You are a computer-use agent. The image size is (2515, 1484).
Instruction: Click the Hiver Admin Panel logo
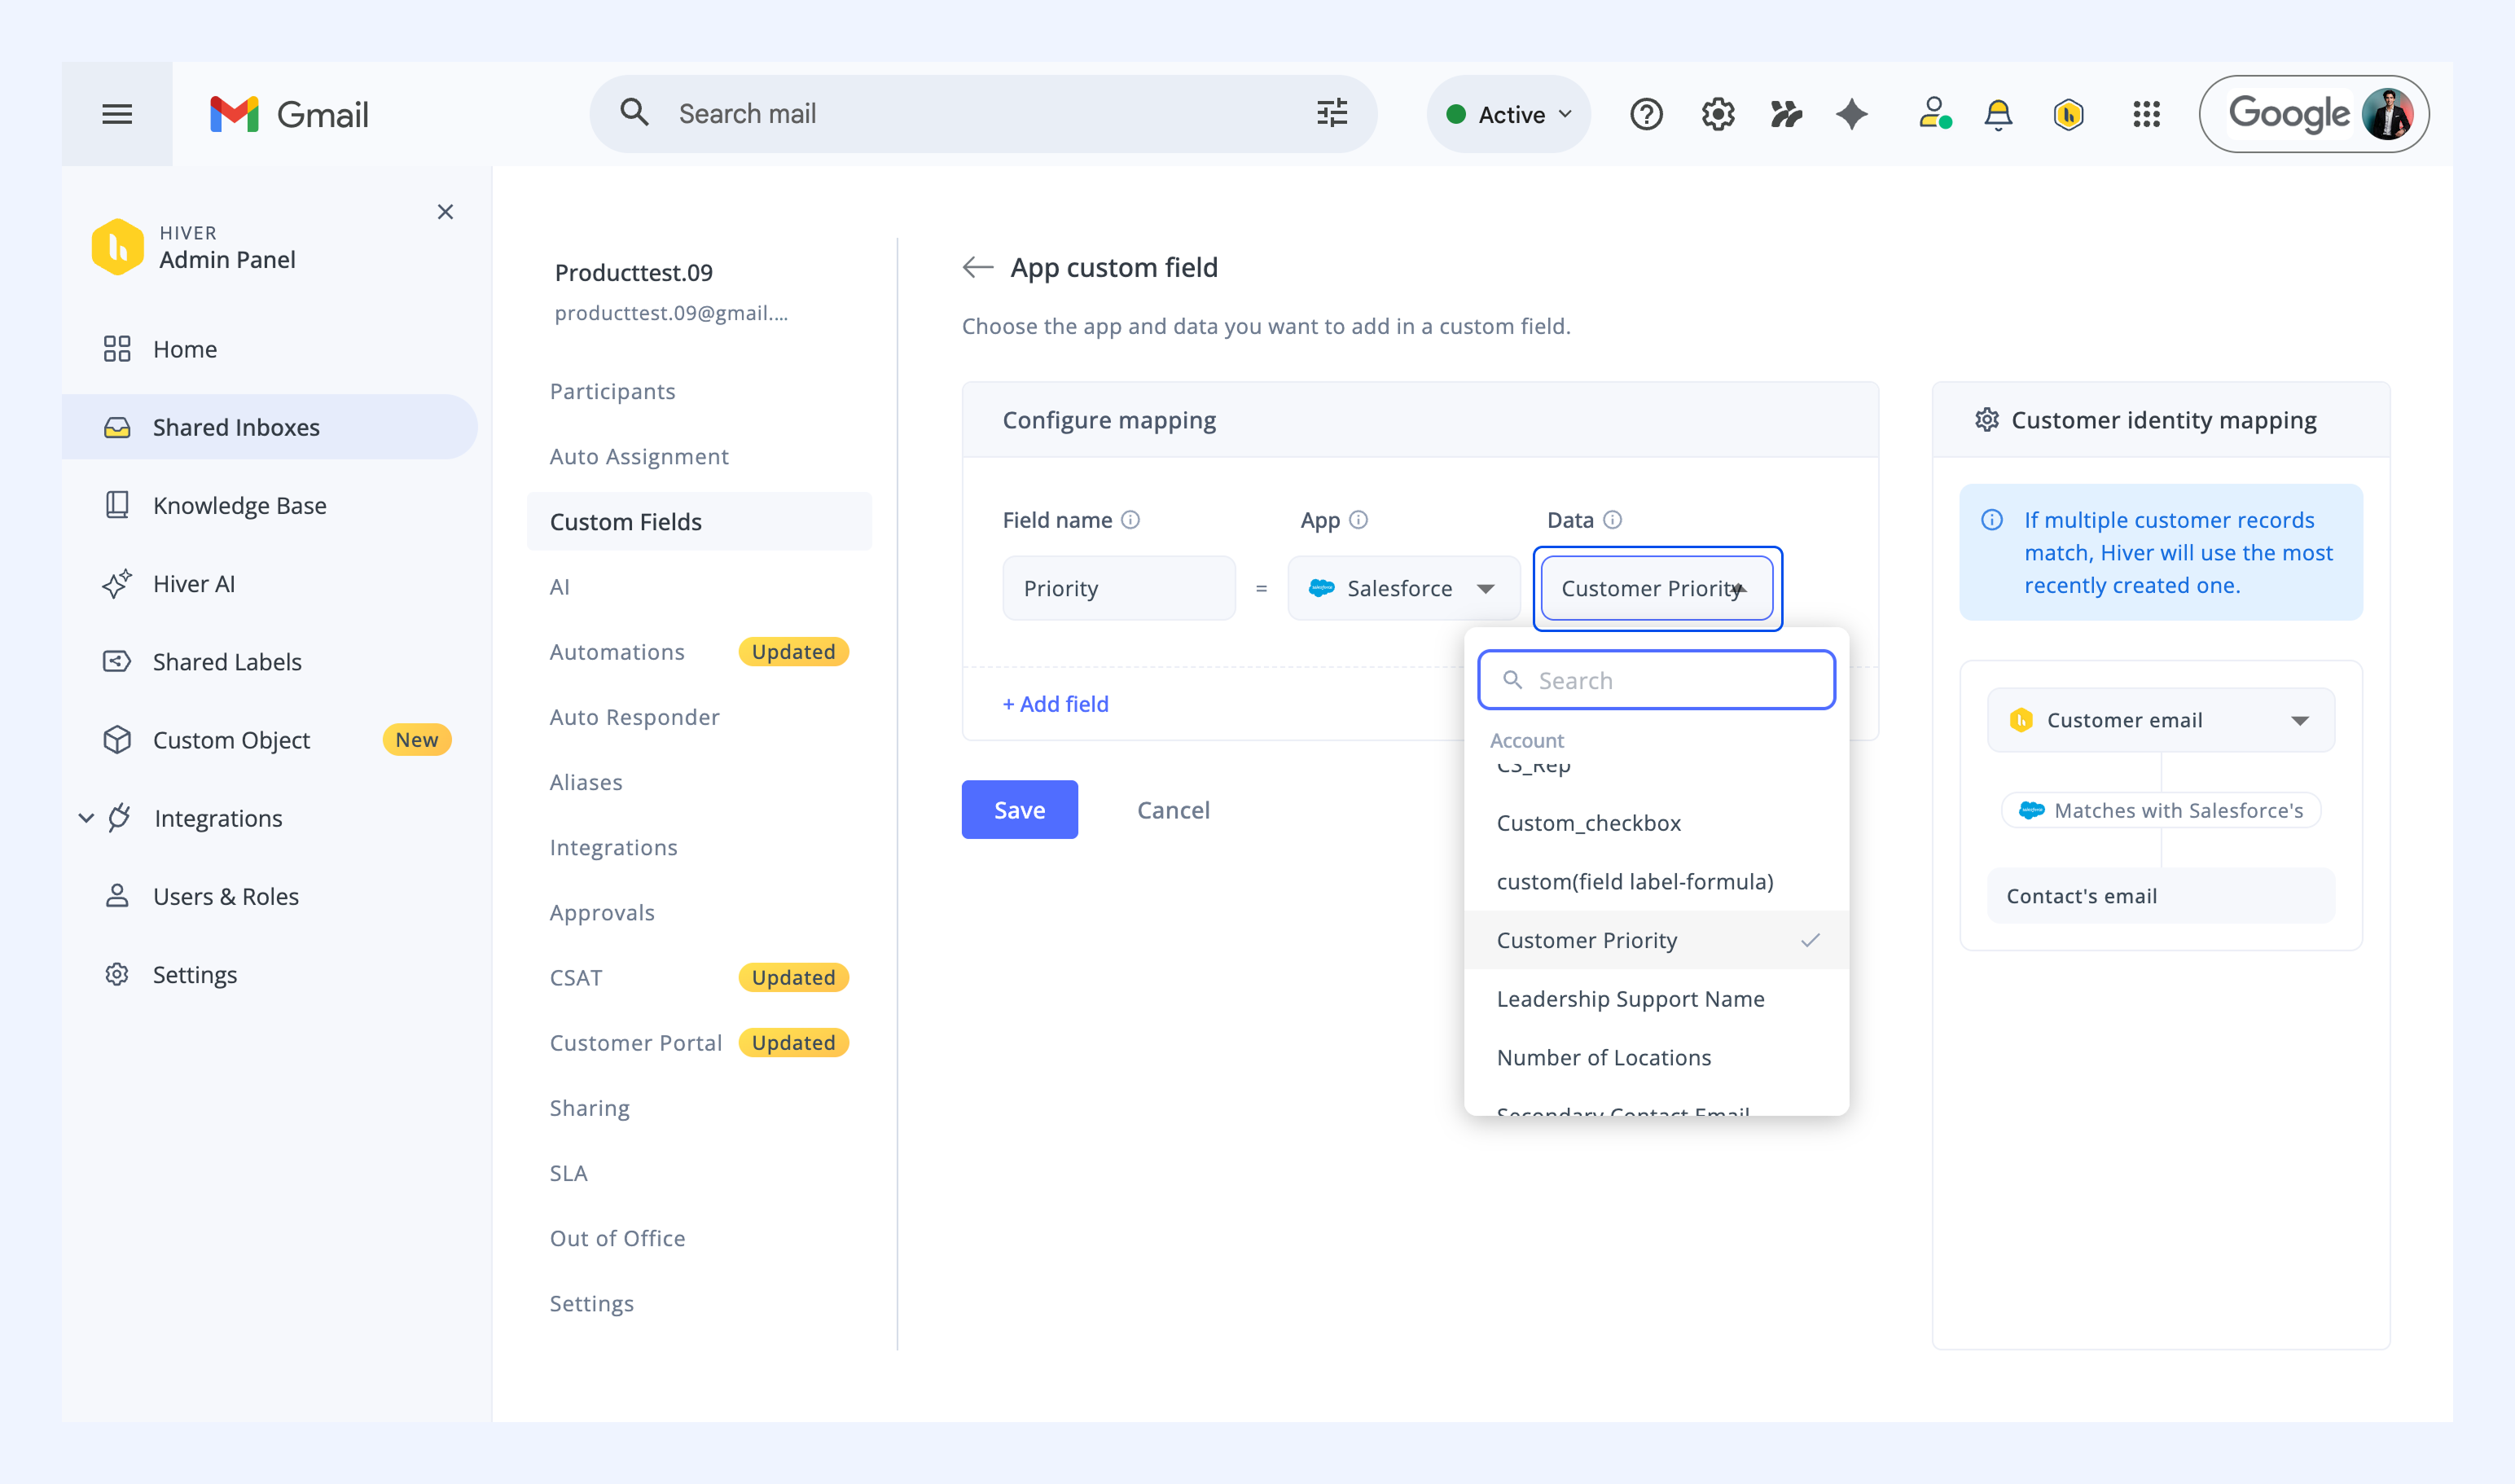pyautogui.click(x=117, y=247)
